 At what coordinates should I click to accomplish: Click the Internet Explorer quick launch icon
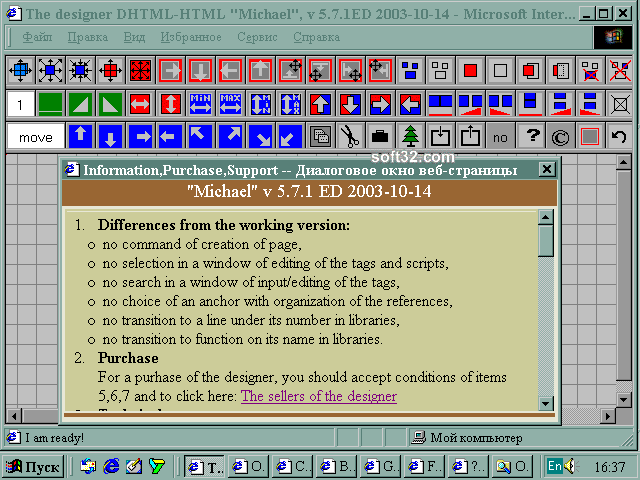click(111, 466)
